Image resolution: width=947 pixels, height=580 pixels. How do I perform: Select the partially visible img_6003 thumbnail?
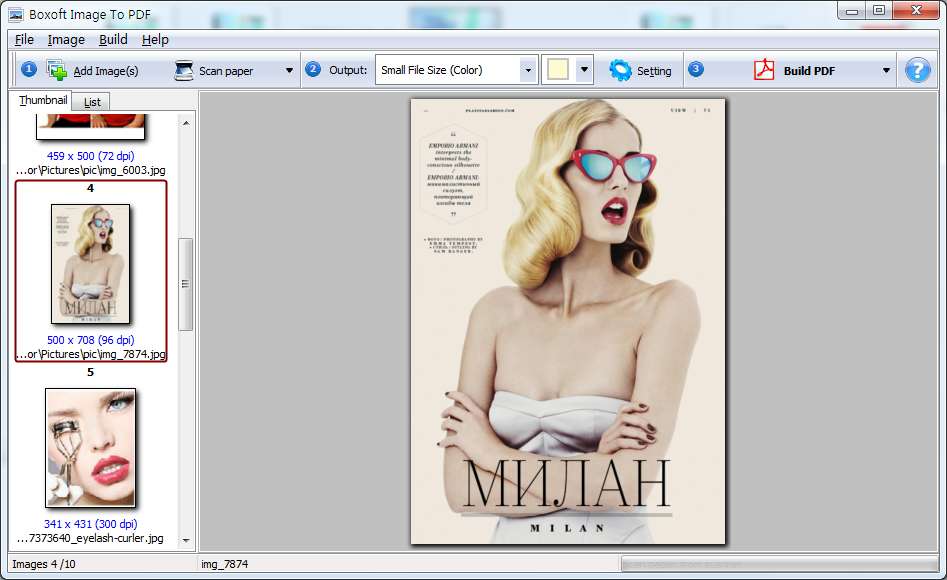(91, 126)
